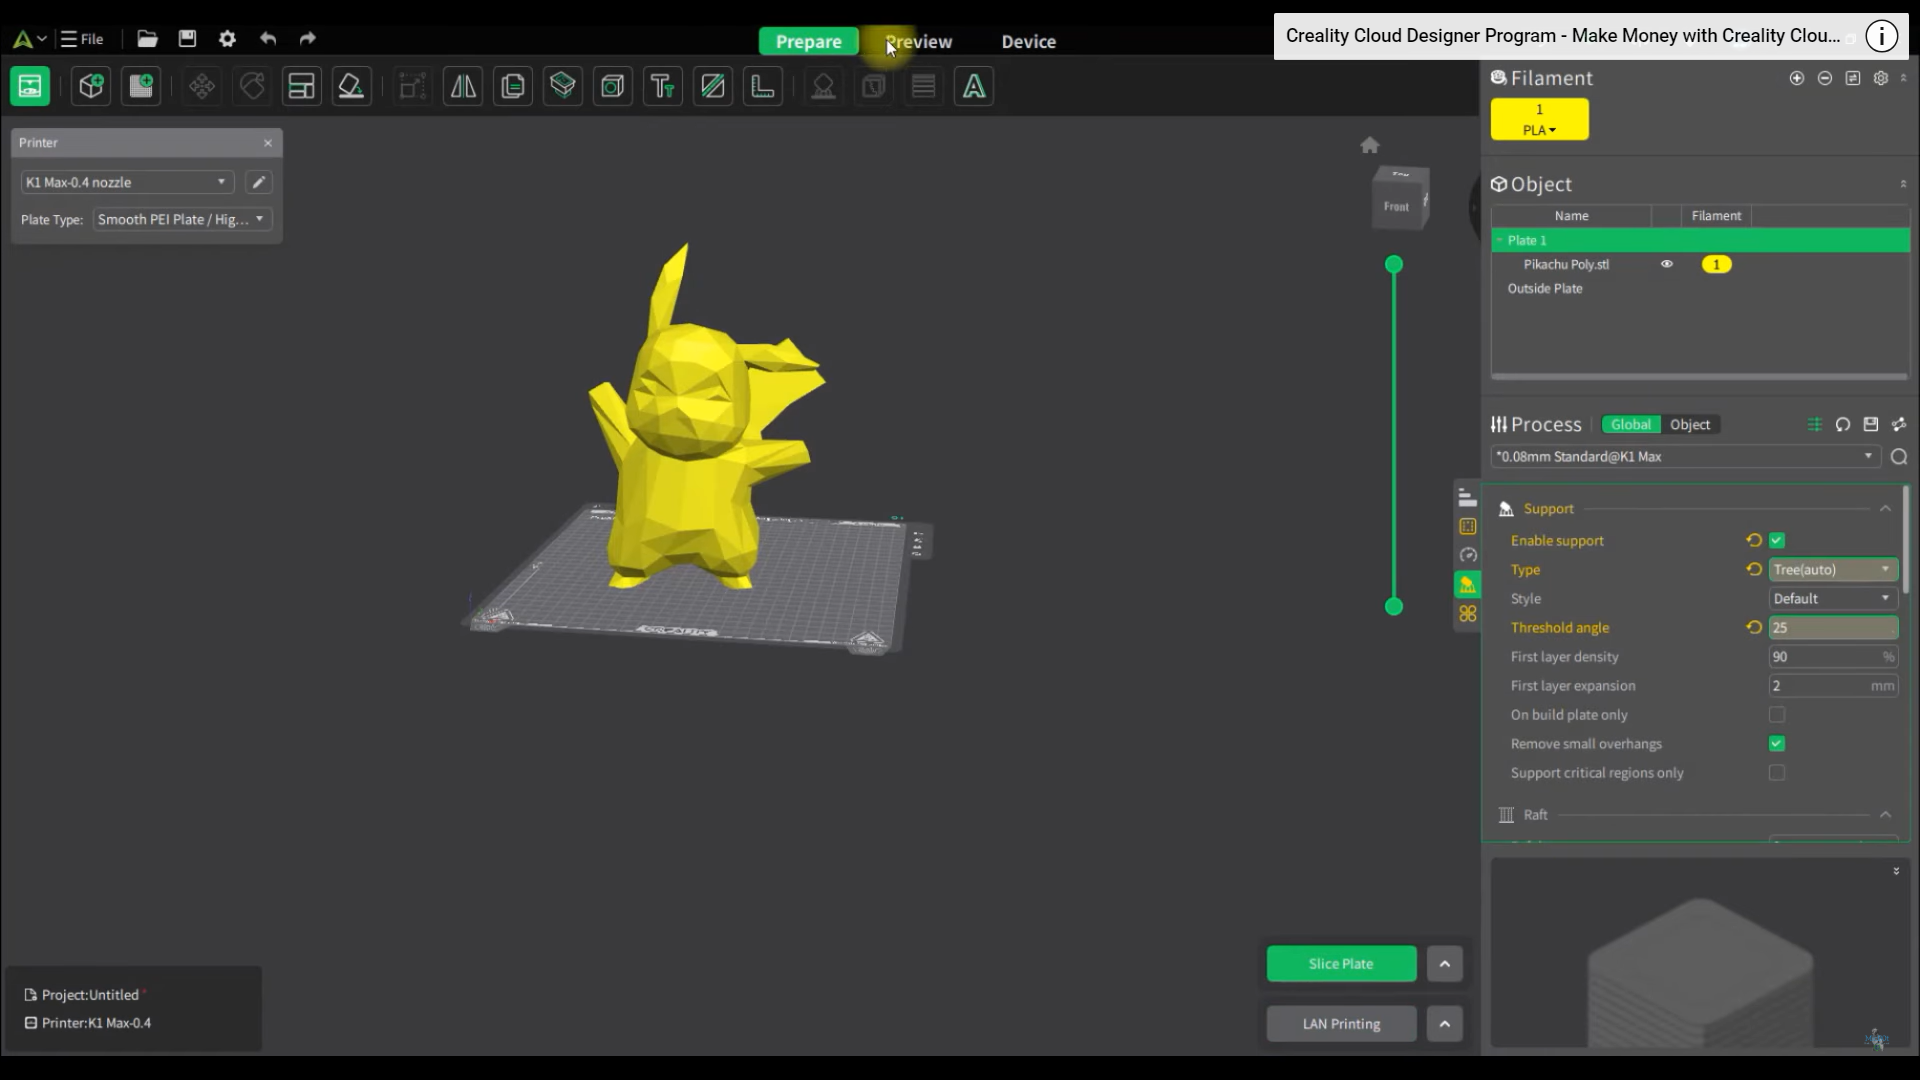Switch to Device tab

tap(1029, 41)
